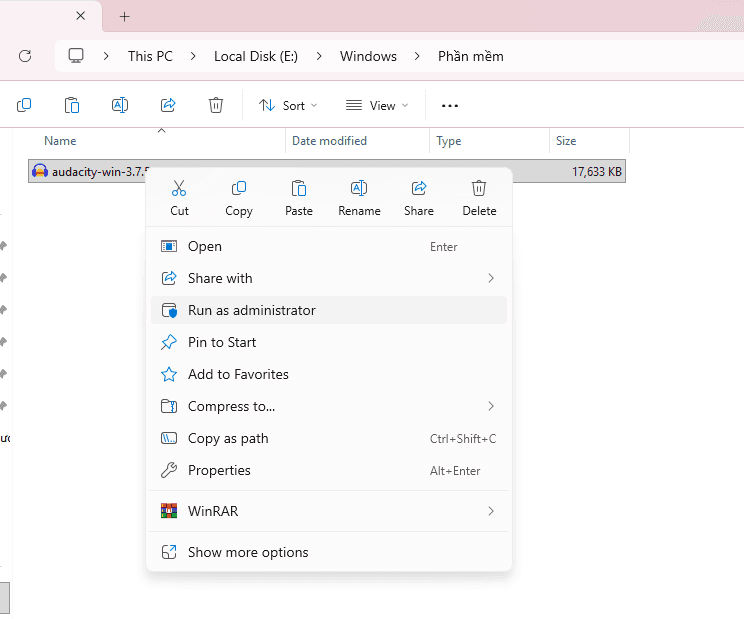Click the Share icon in context menu

pos(419,189)
